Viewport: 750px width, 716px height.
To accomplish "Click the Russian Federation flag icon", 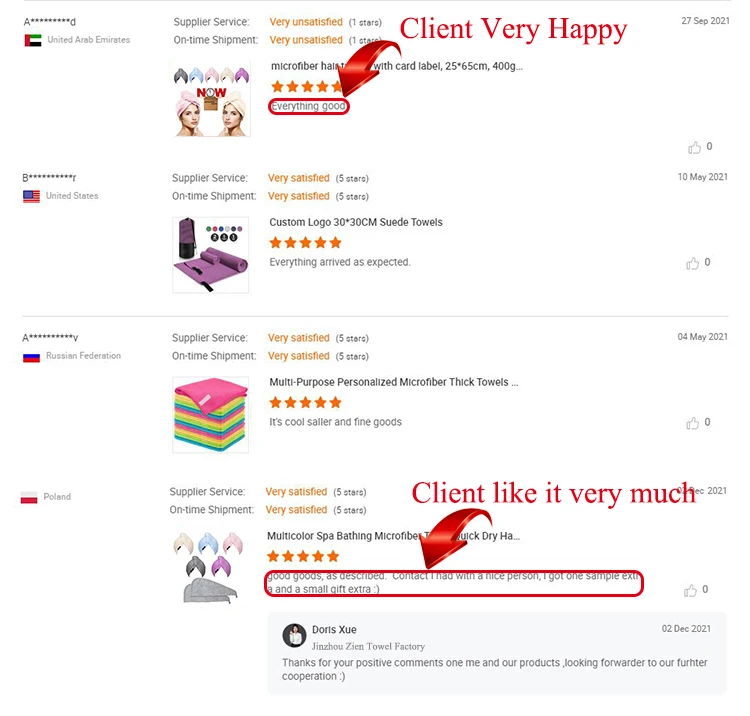I will point(32,357).
